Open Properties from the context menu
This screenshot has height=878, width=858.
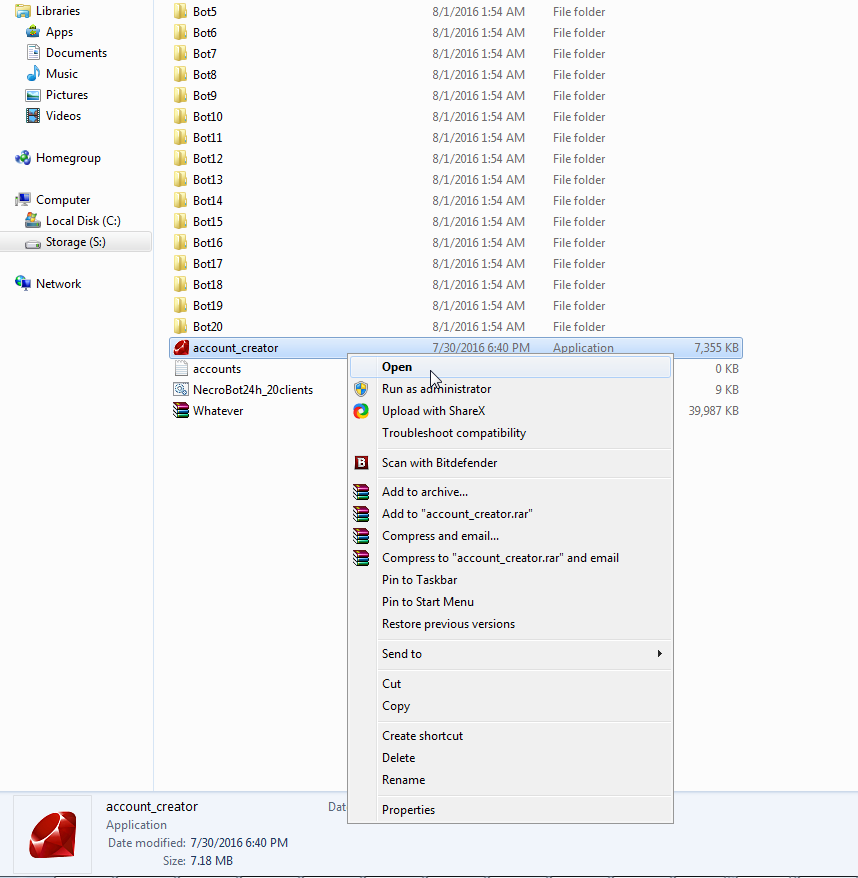tap(510, 810)
